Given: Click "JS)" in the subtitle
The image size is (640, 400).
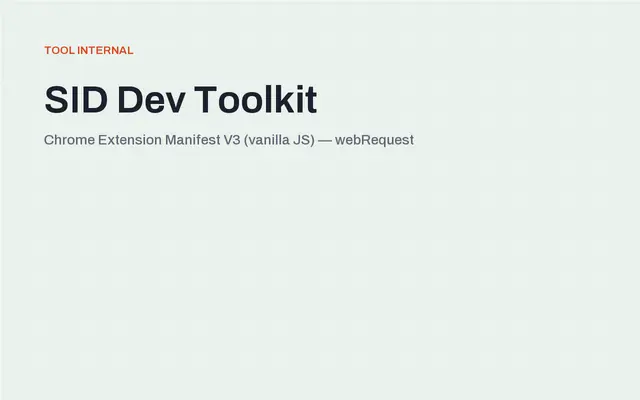Looking at the screenshot, I should (304, 140).
